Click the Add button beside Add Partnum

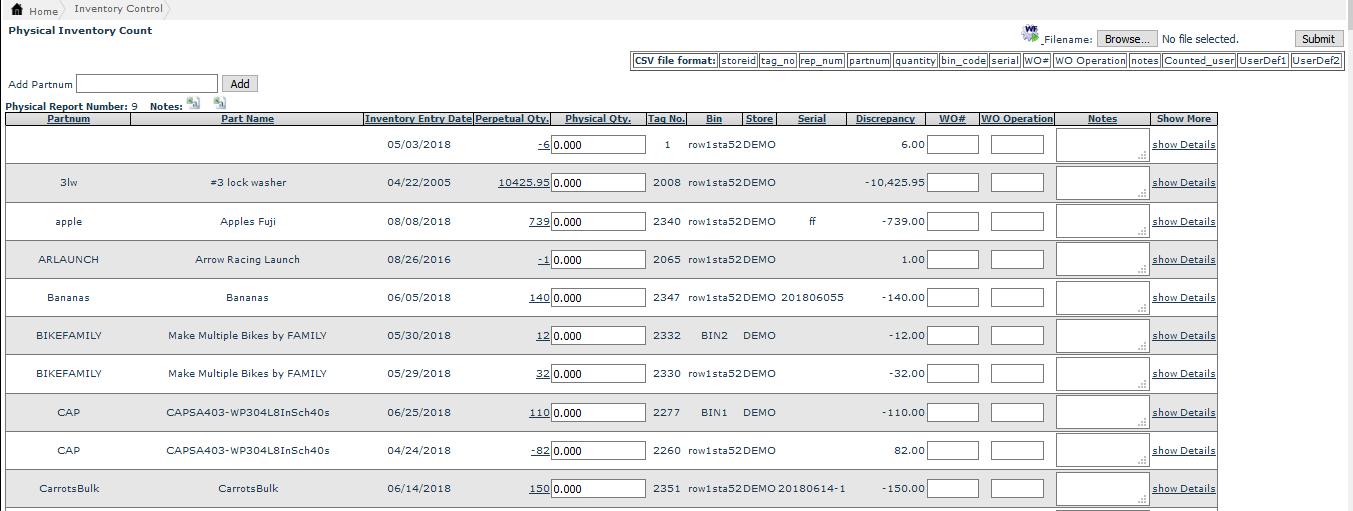tap(240, 84)
